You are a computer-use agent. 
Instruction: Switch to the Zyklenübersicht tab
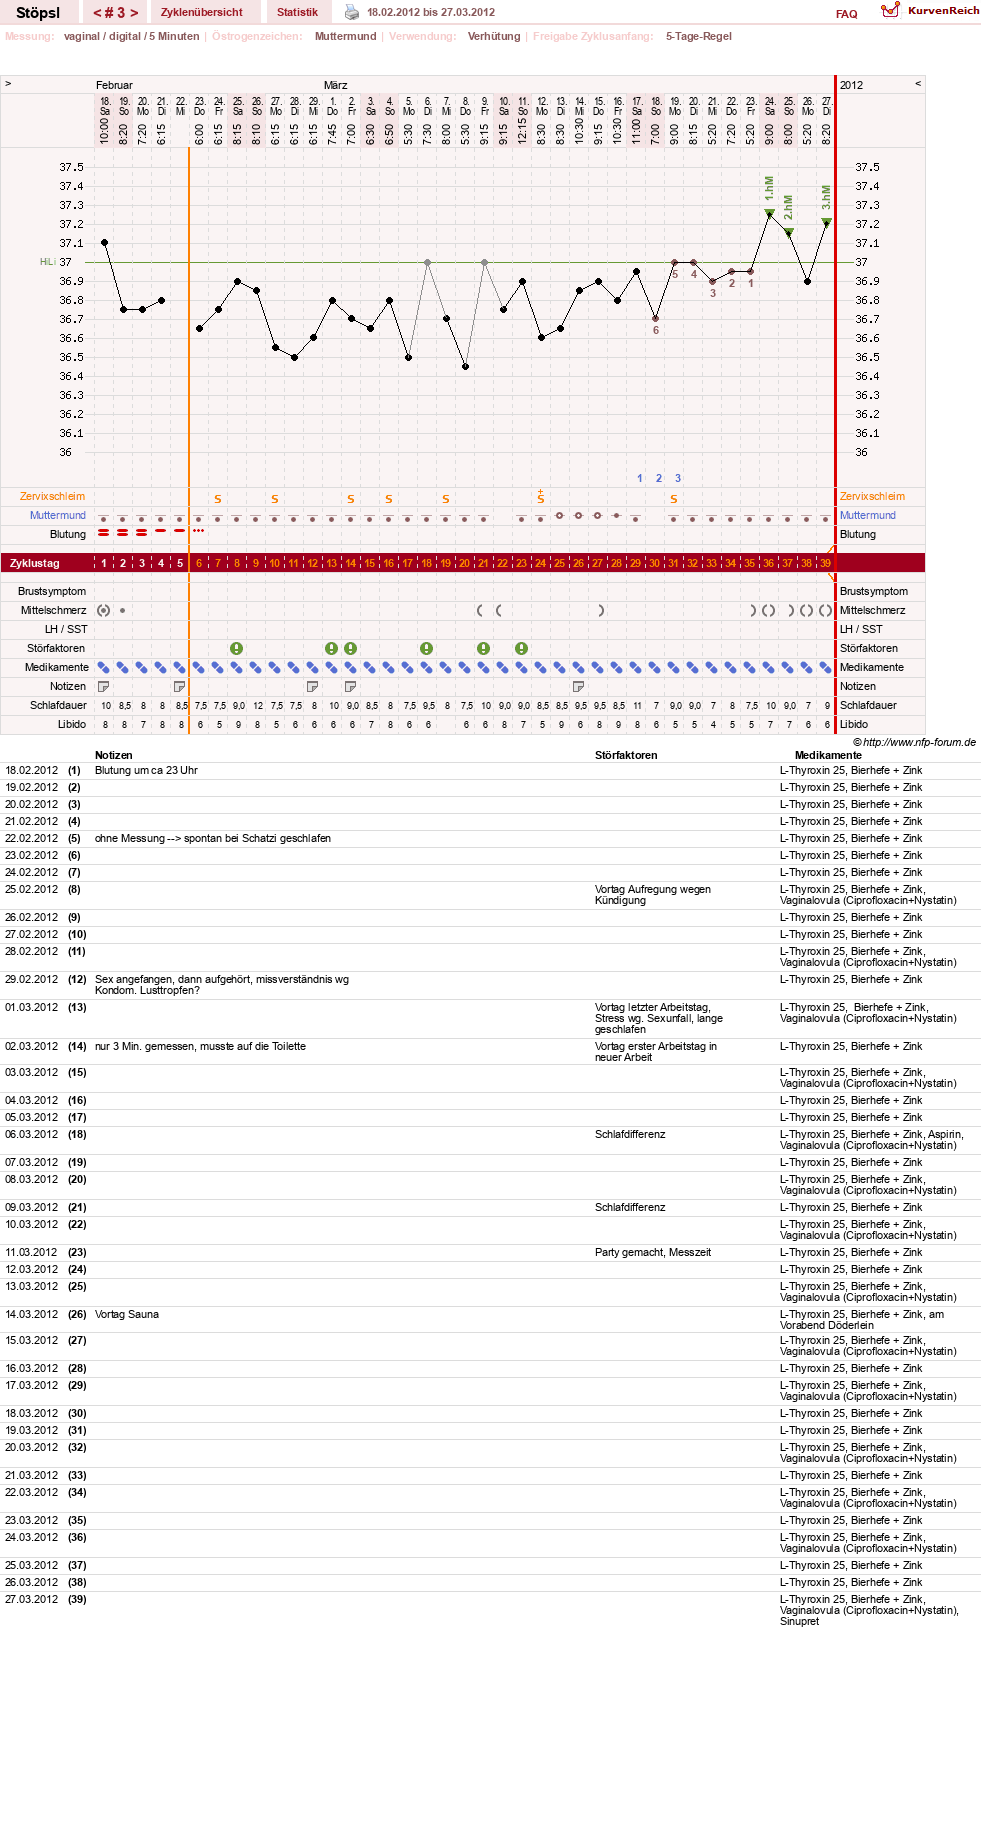click(202, 12)
